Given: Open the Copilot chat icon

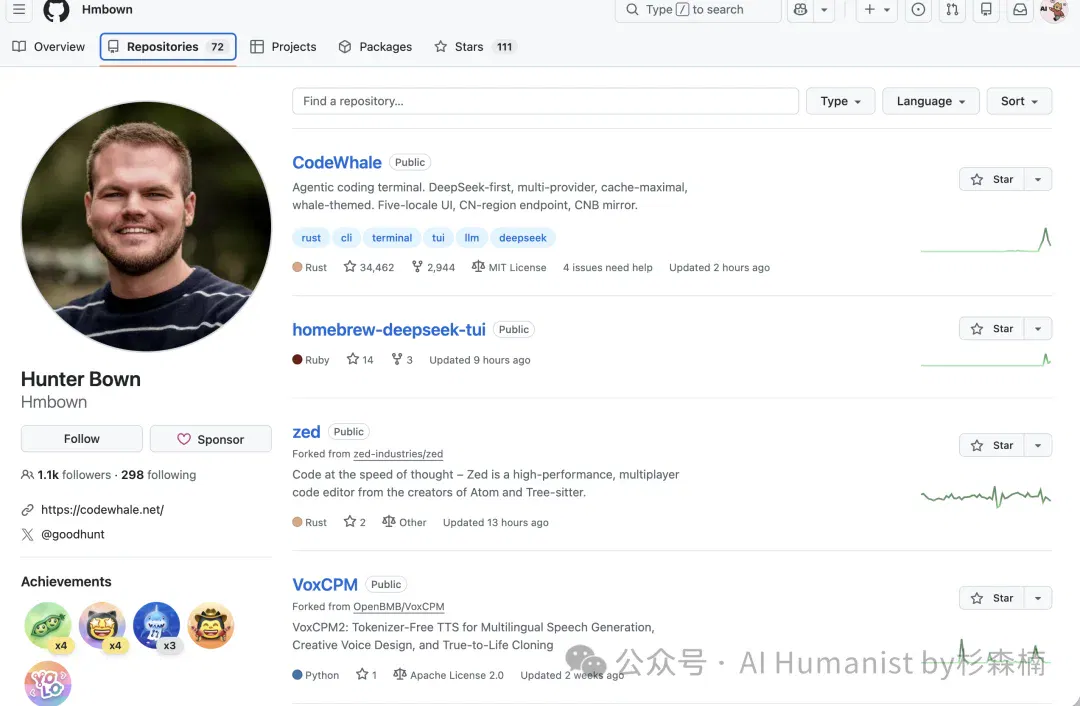Looking at the screenshot, I should (x=800, y=10).
